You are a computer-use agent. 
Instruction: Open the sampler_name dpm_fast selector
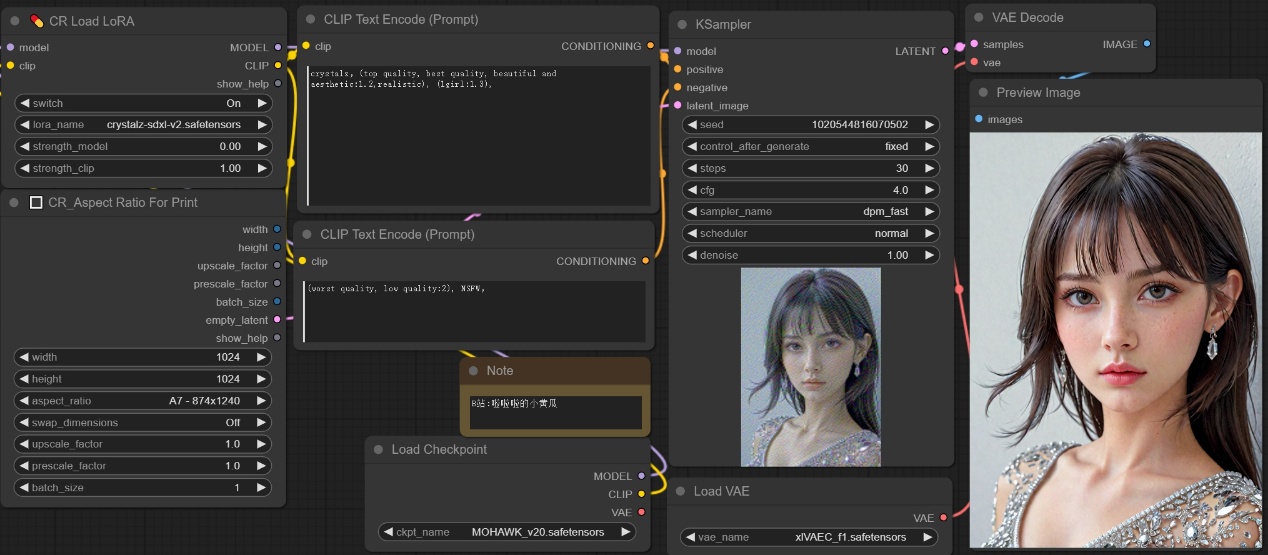pyautogui.click(x=810, y=211)
